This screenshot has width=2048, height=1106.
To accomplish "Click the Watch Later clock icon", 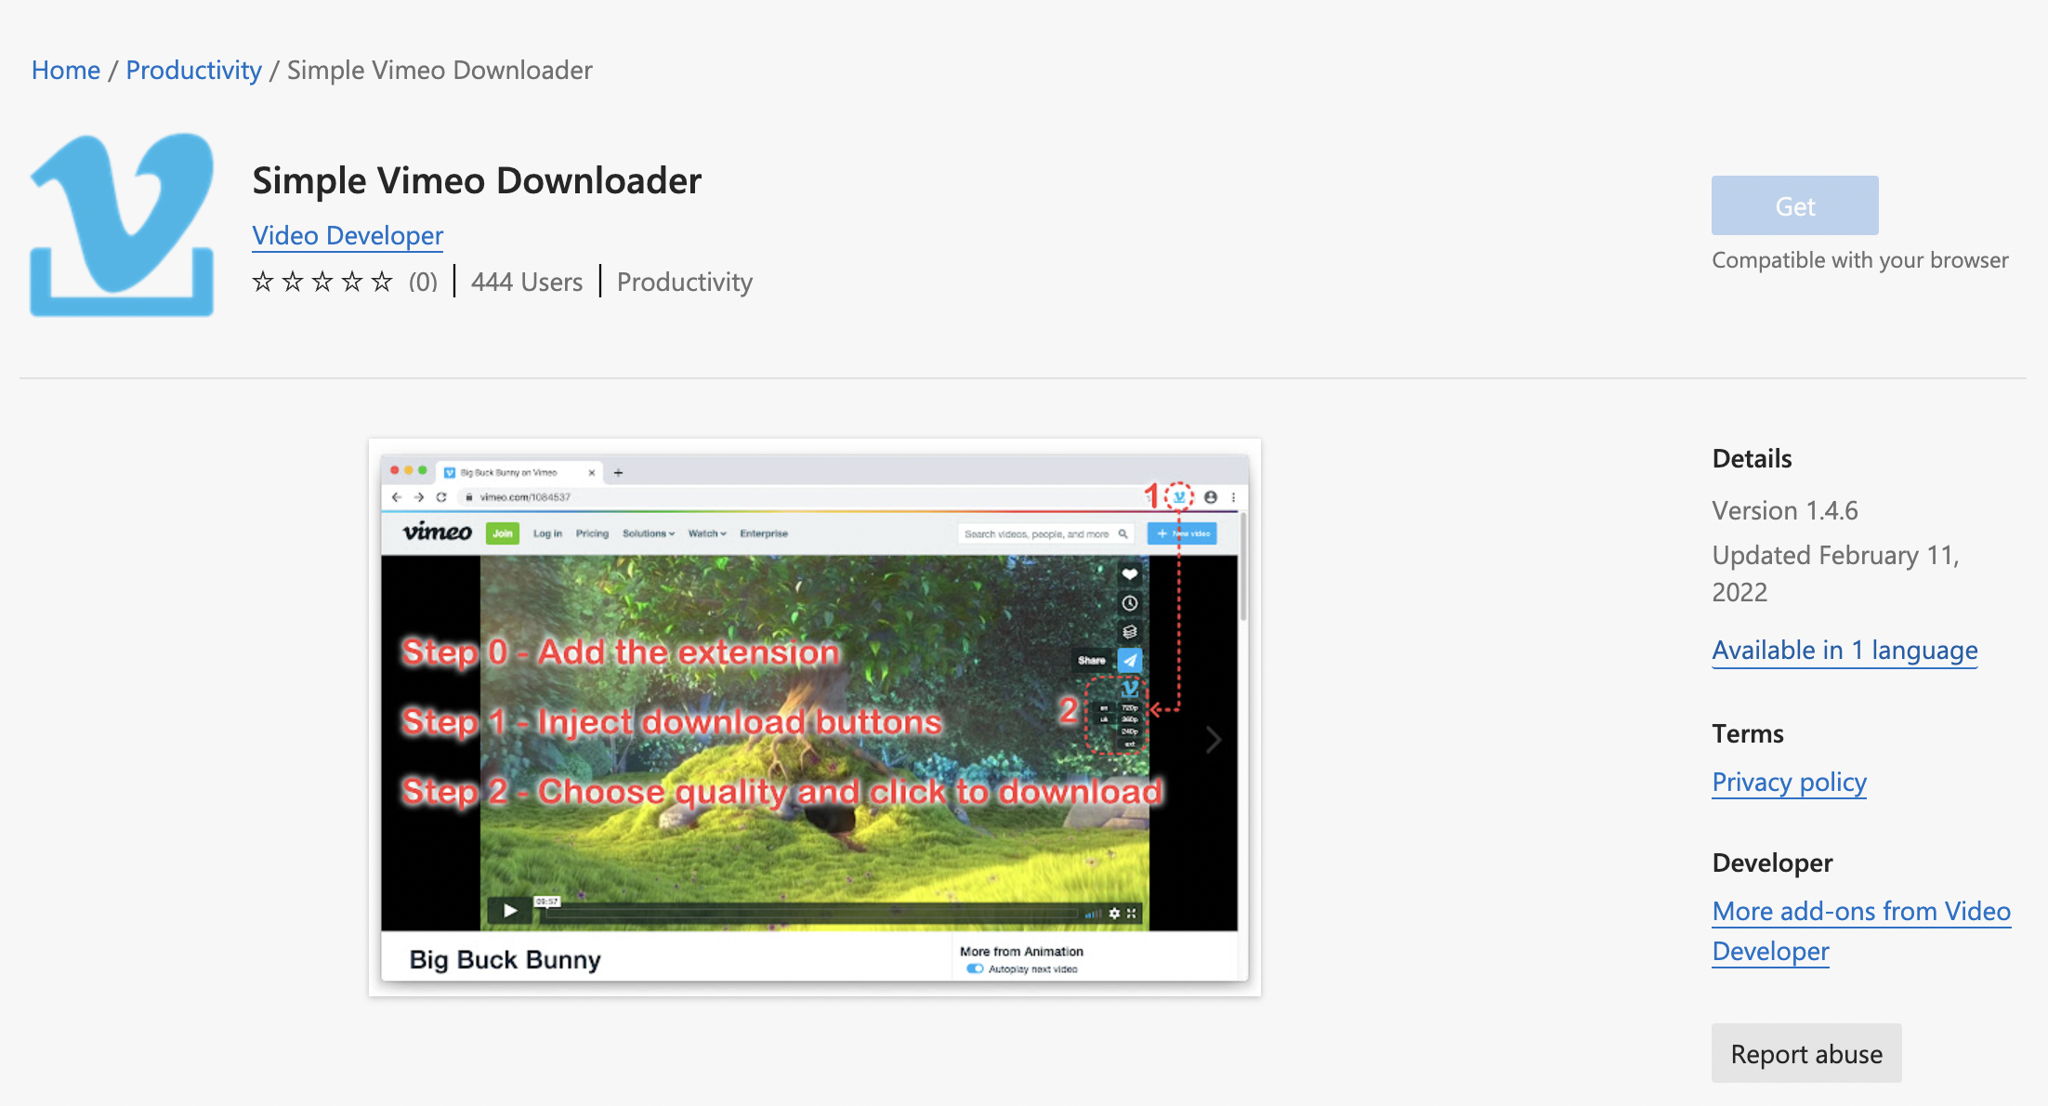I will 1130,603.
